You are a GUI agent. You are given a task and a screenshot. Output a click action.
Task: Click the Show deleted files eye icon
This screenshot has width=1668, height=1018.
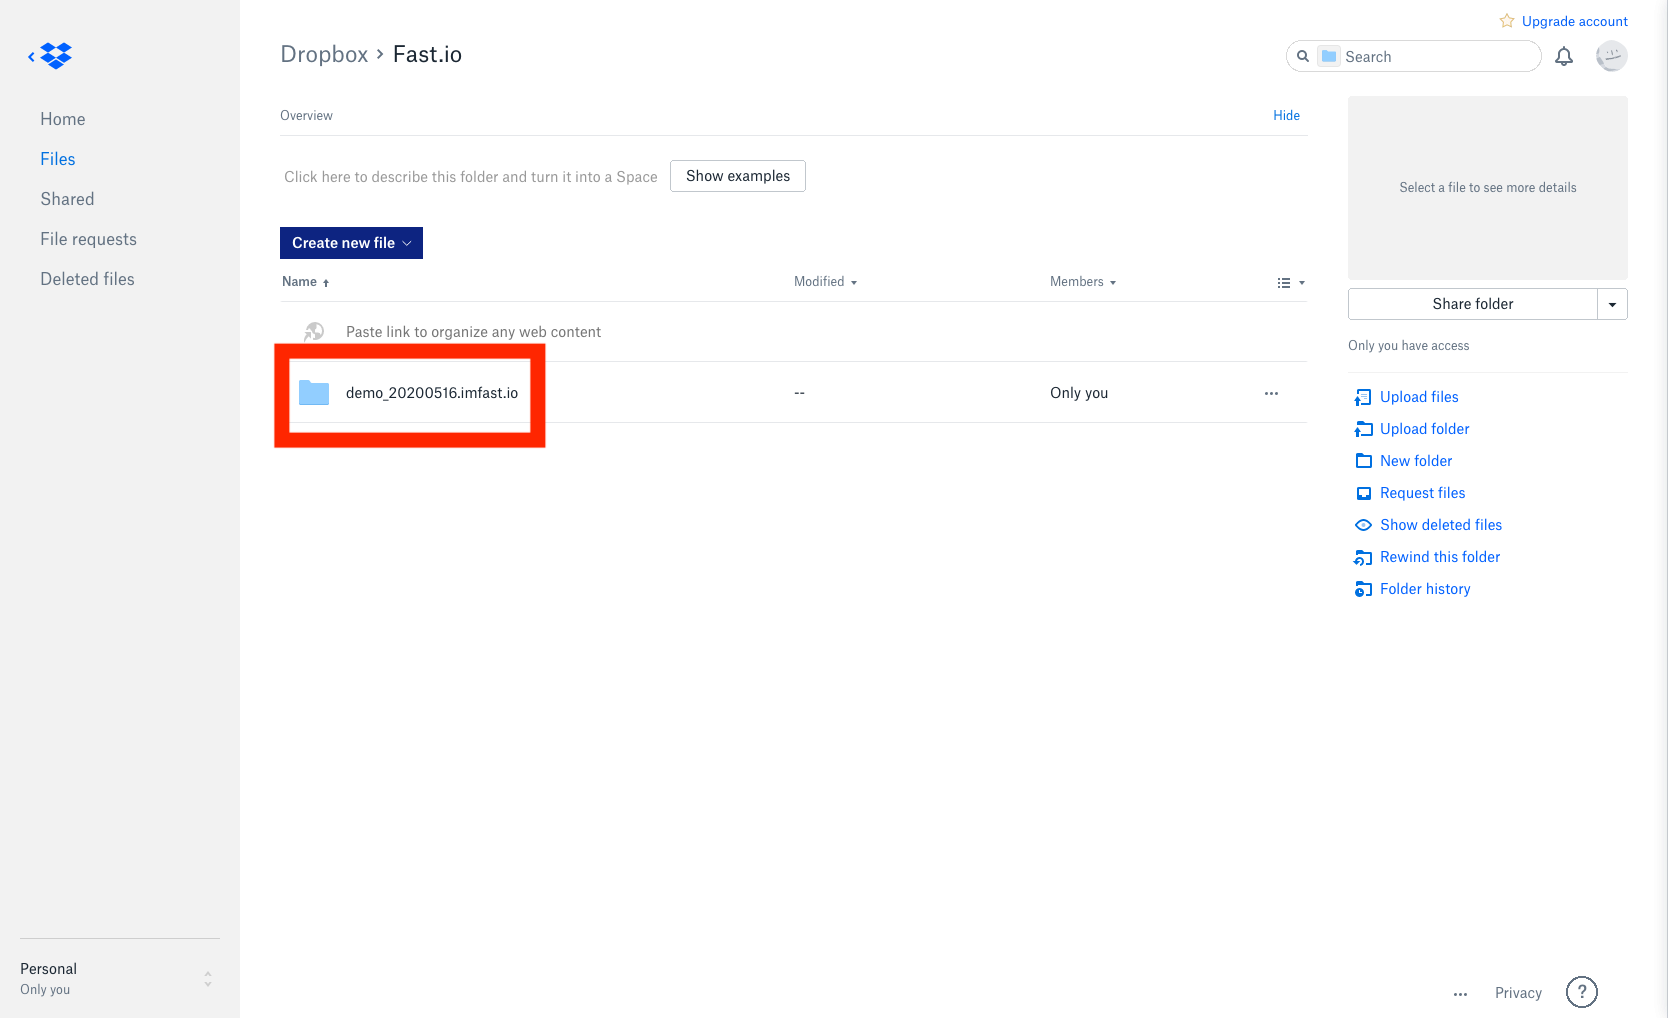tap(1363, 525)
